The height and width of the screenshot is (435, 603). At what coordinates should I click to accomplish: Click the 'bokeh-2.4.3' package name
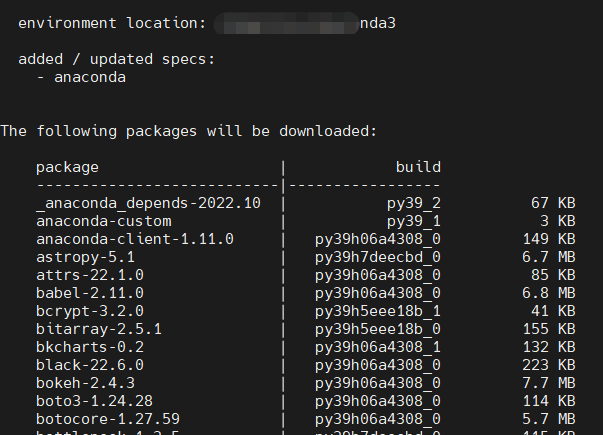point(85,383)
